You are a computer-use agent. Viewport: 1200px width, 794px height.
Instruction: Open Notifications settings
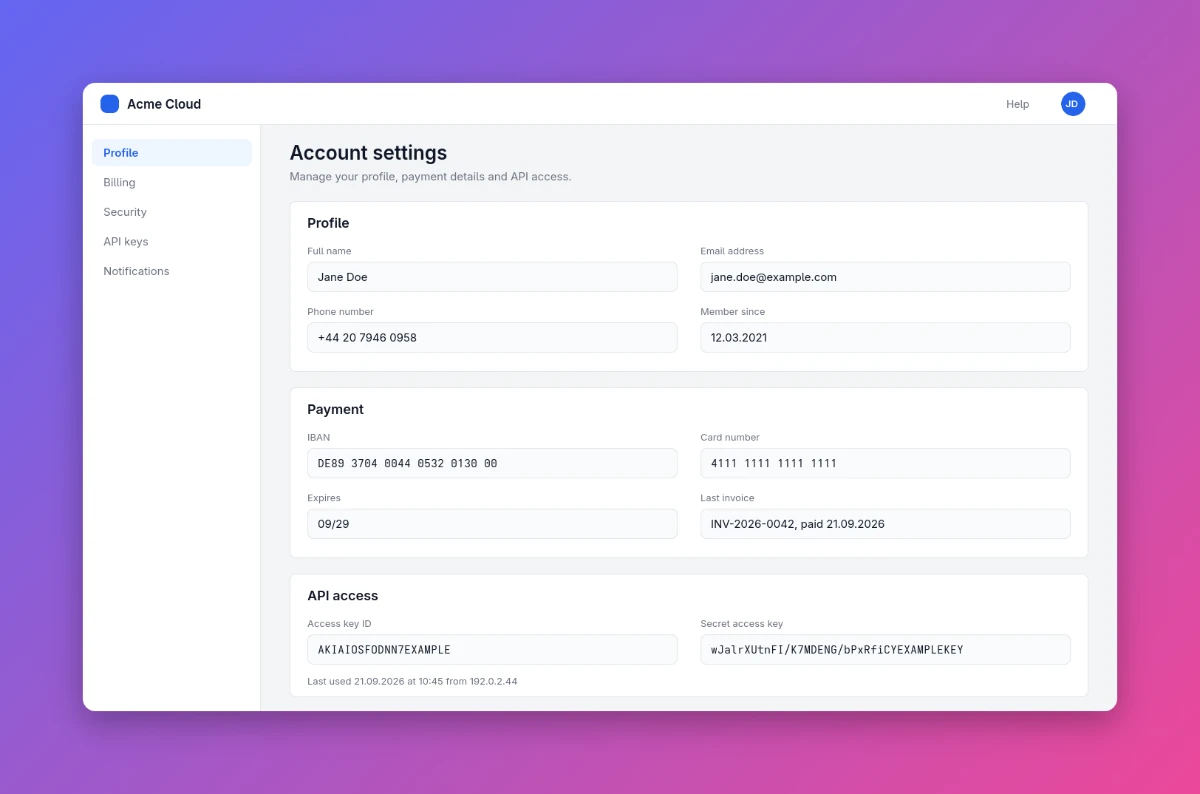[172, 271]
